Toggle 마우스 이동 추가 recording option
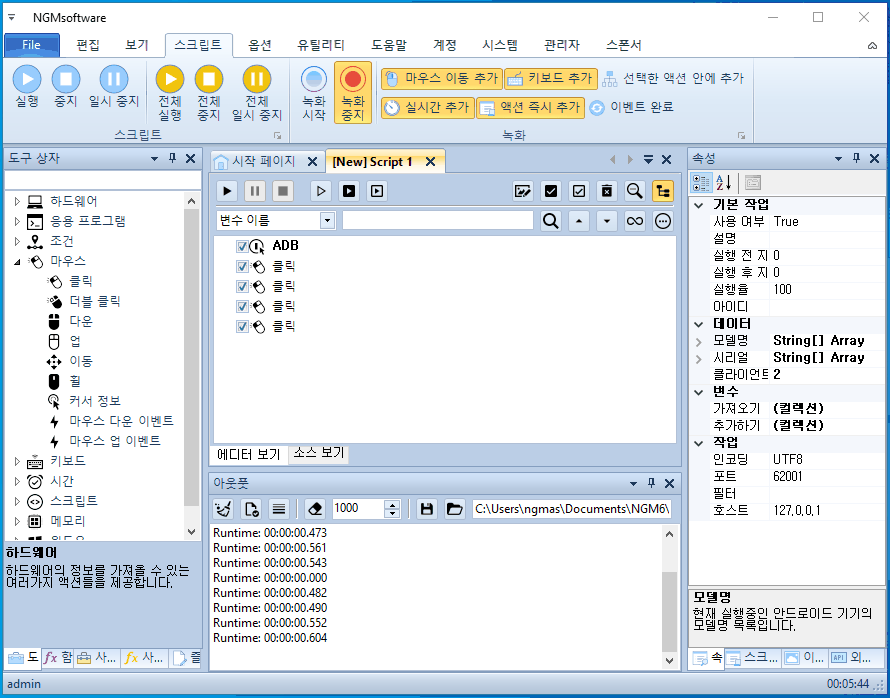 pyautogui.click(x=442, y=78)
